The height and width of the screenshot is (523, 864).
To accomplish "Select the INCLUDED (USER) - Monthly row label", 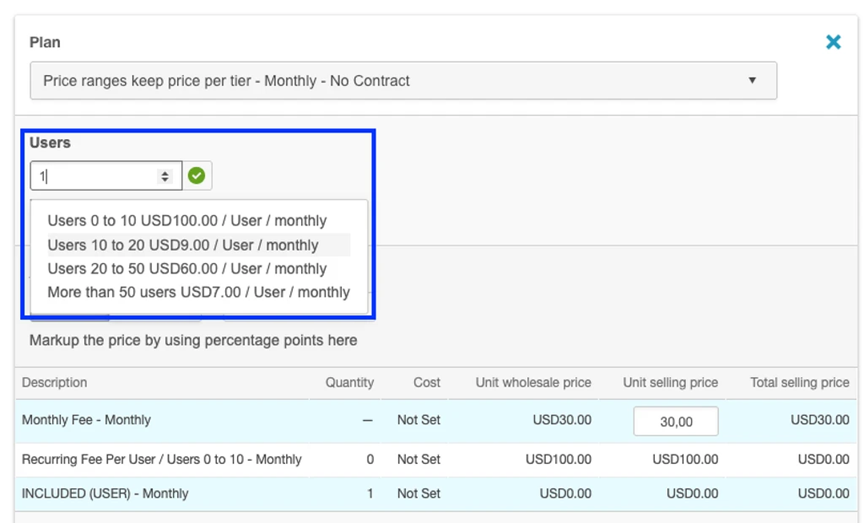I will click(x=105, y=493).
